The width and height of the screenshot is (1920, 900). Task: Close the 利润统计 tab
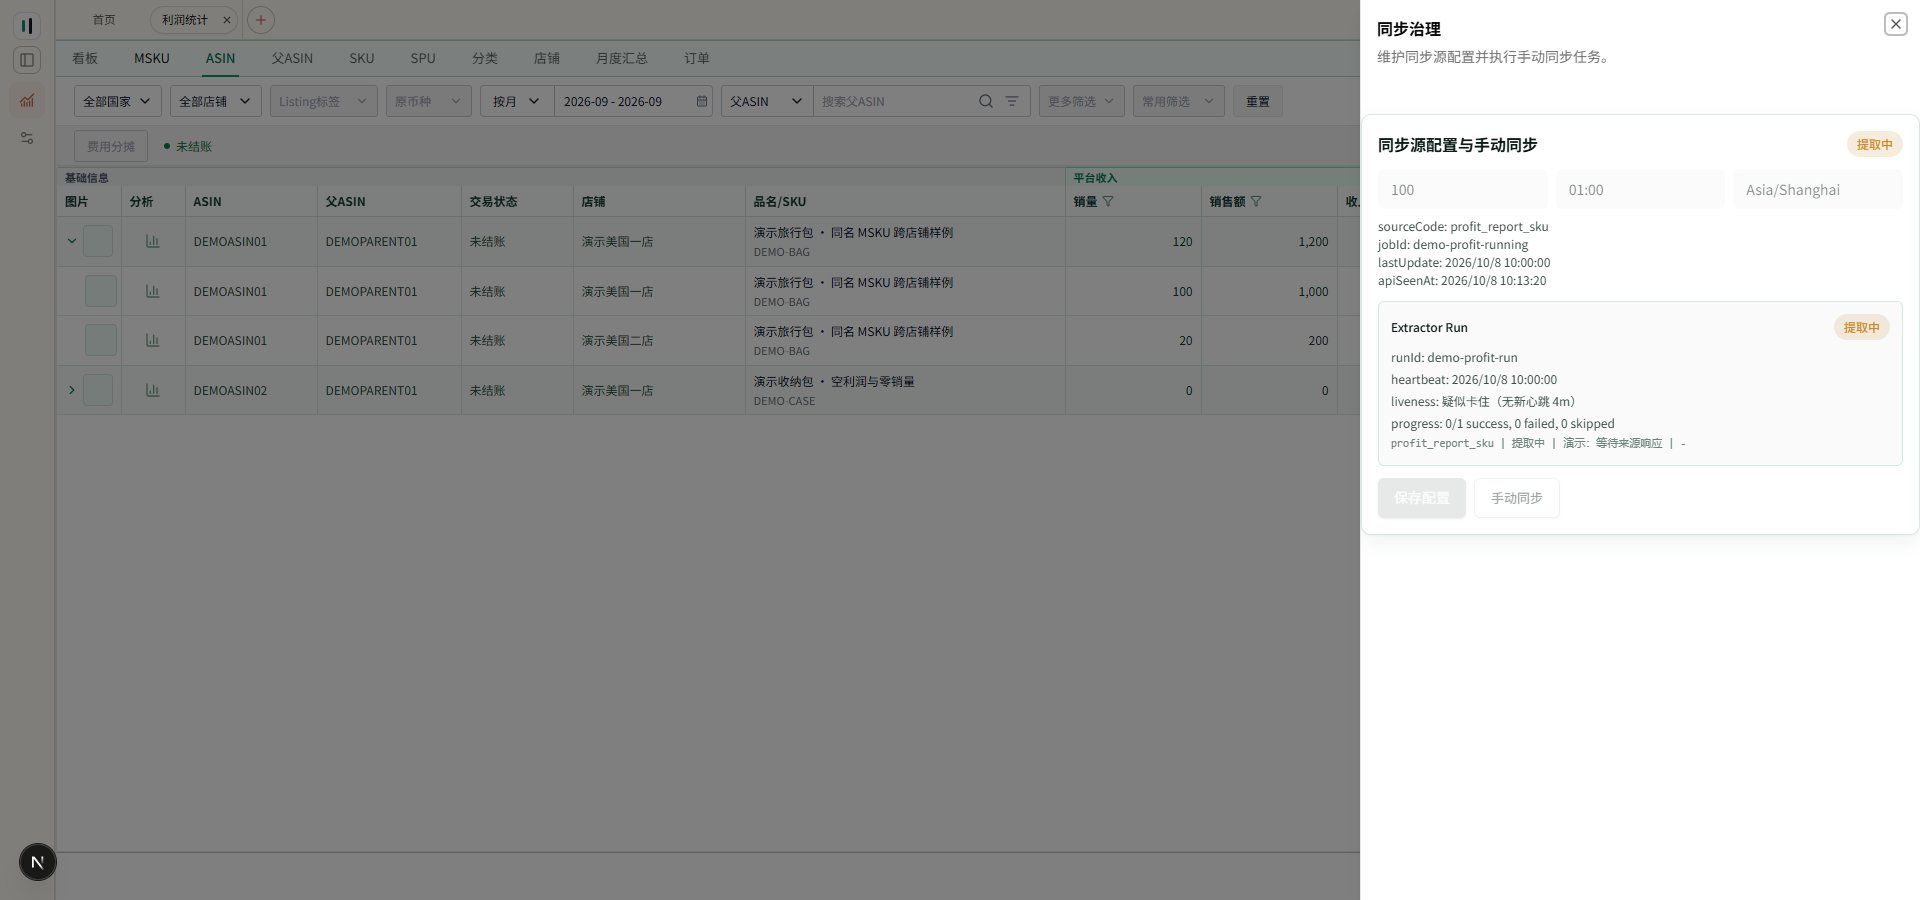coord(227,20)
